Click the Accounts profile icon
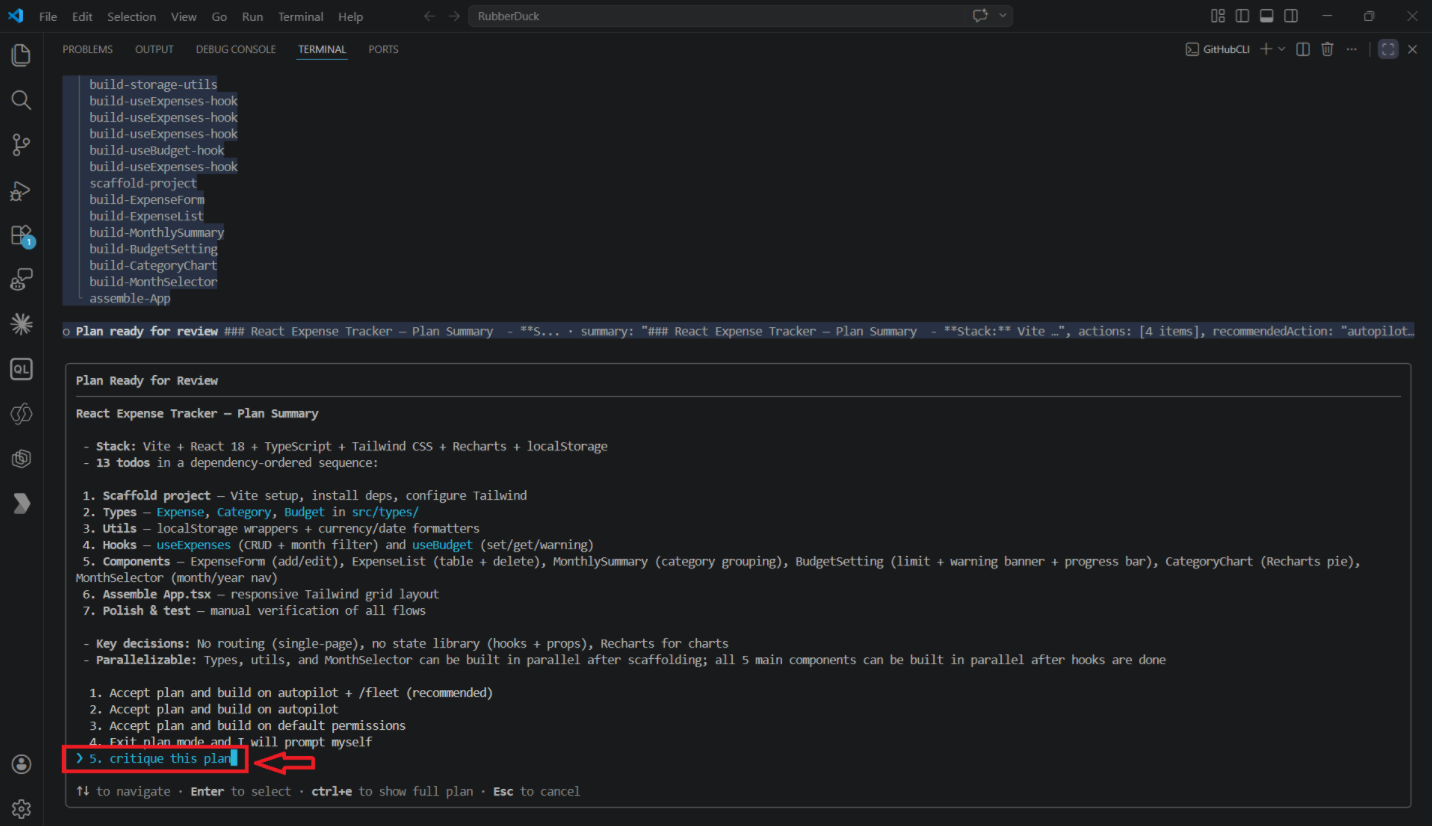 click(x=21, y=764)
